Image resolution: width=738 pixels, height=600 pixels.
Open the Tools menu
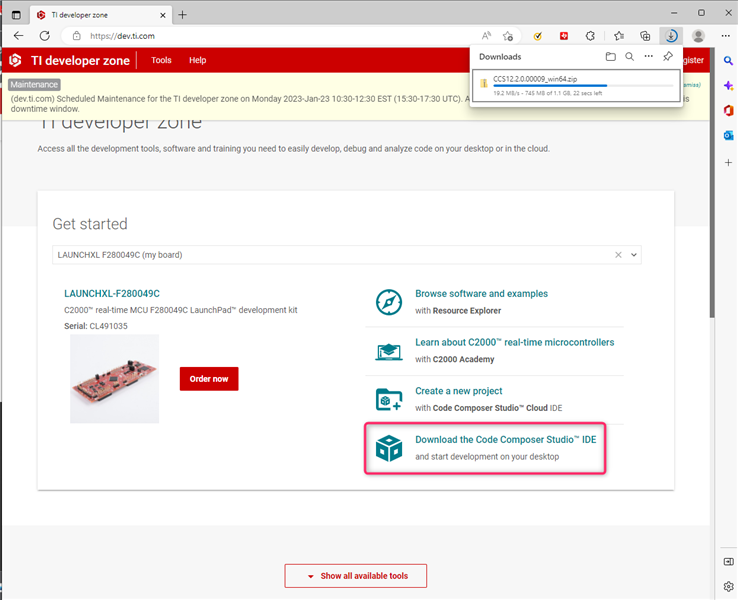click(x=161, y=60)
